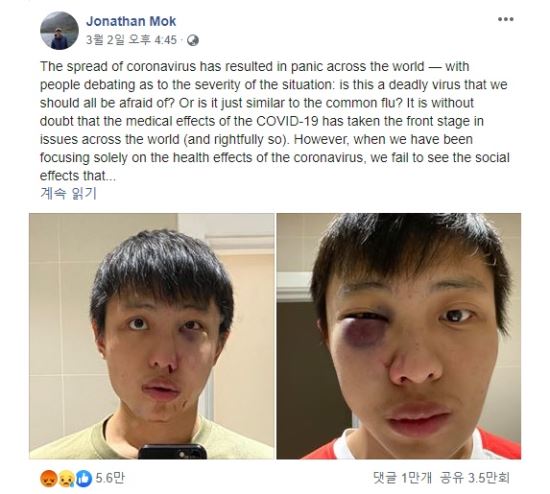Click the black phone in left photo
This screenshot has height=494, width=550.
[172, 452]
